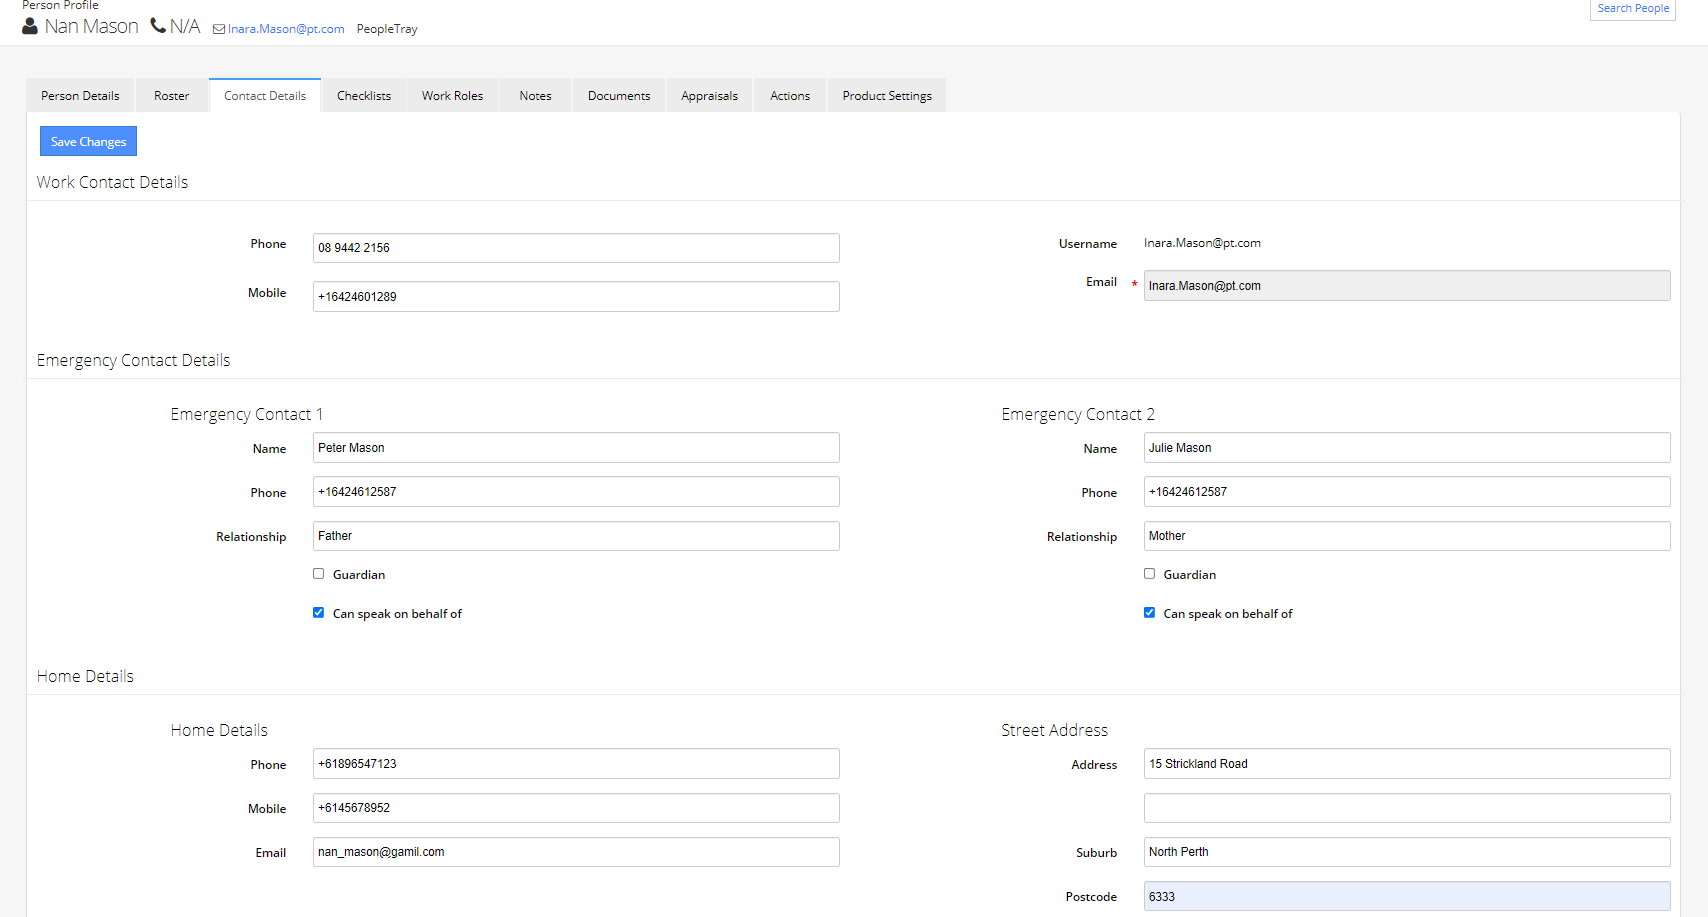Open the Notes tab
Viewport: 1708px width, 917px height.
pos(535,94)
